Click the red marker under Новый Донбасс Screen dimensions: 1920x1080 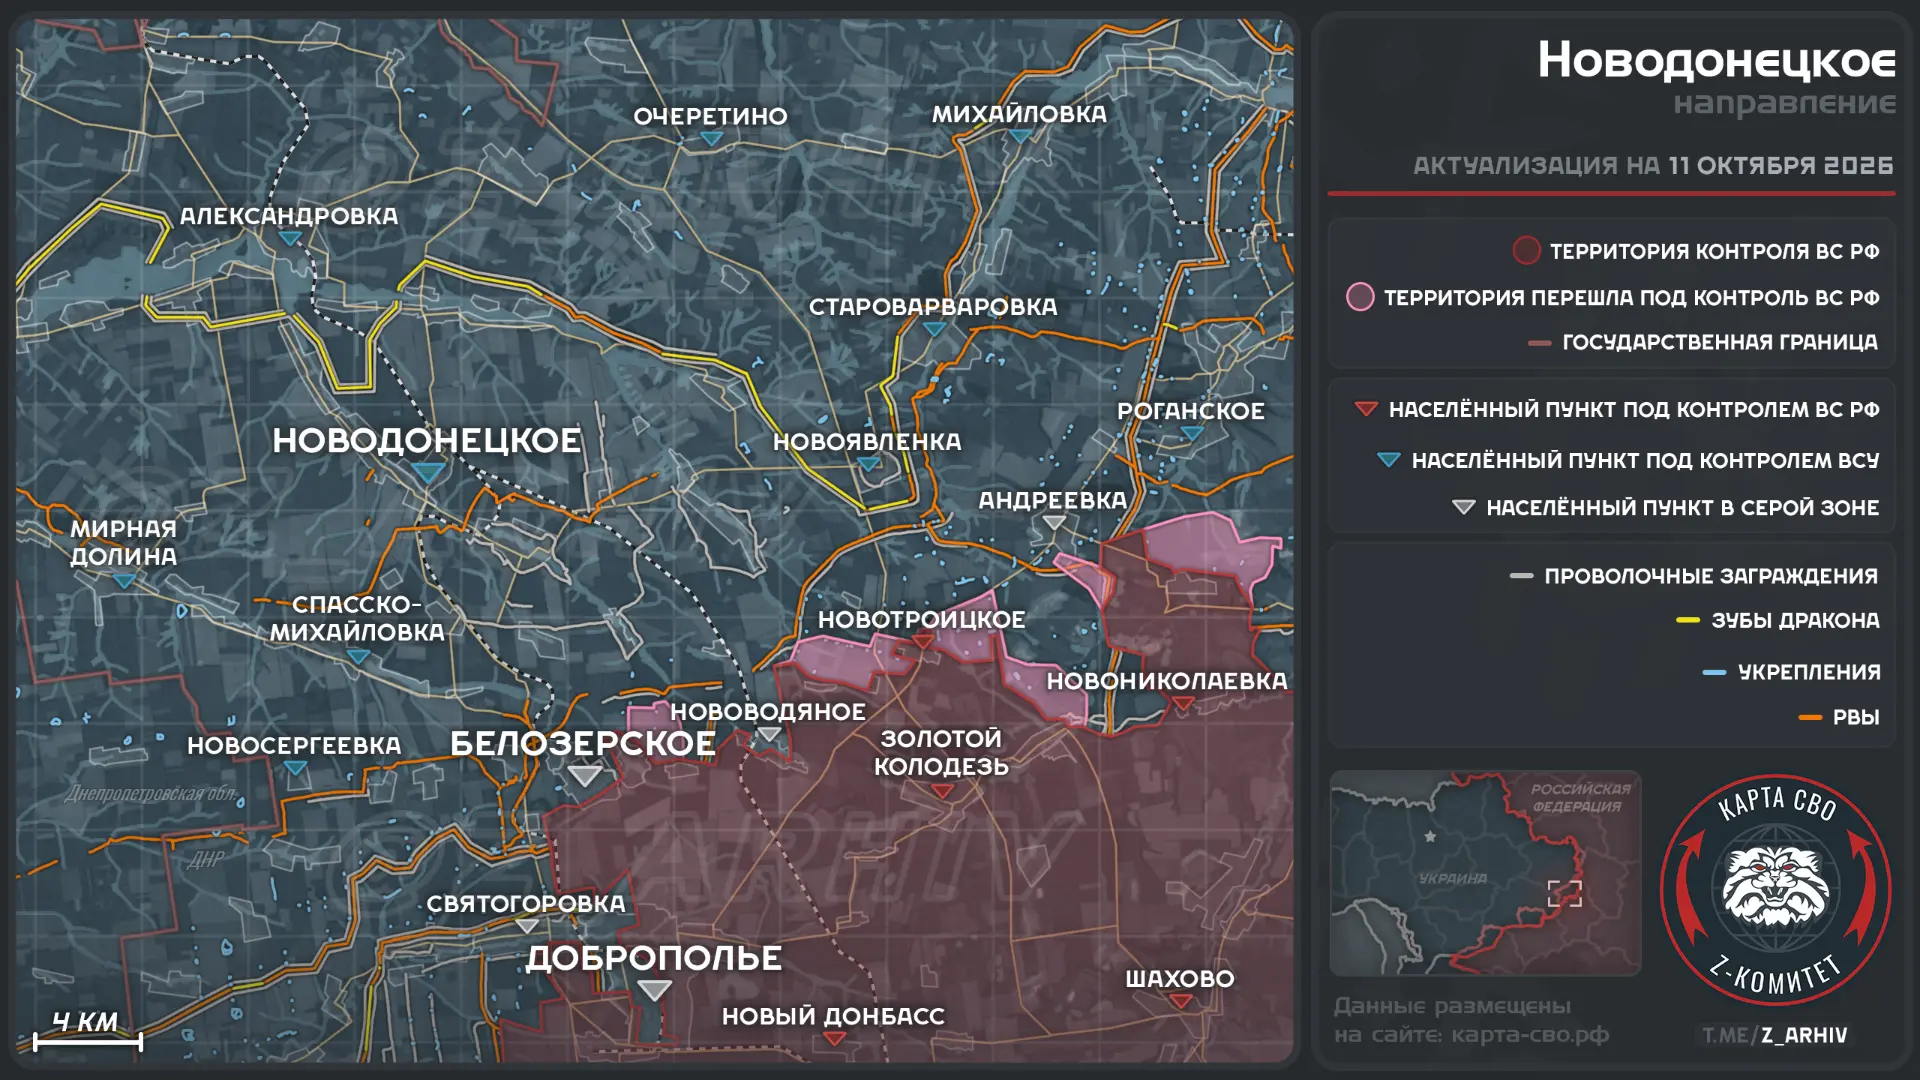[x=834, y=1039]
